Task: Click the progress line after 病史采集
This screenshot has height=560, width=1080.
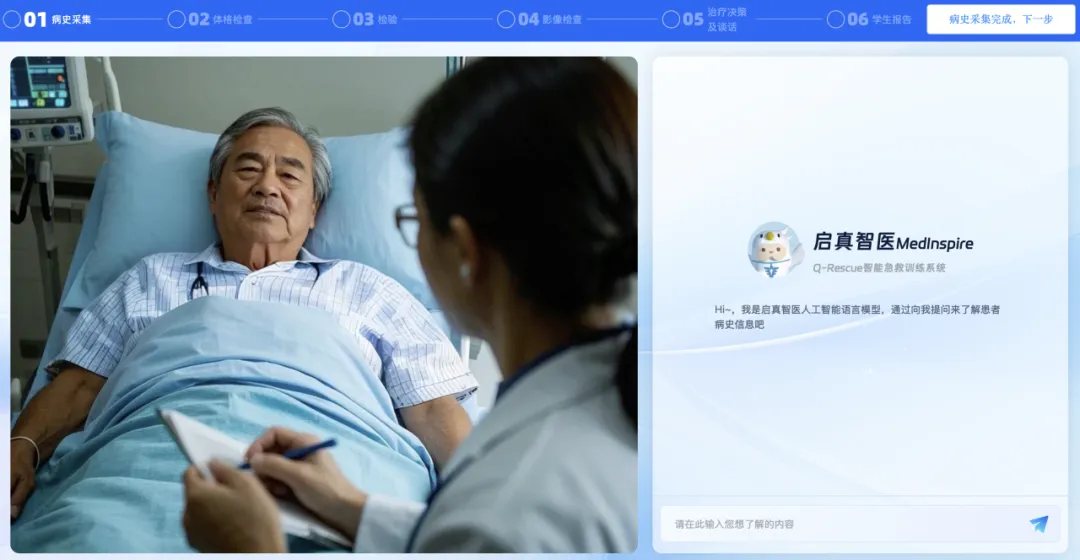Action: tap(130, 19)
